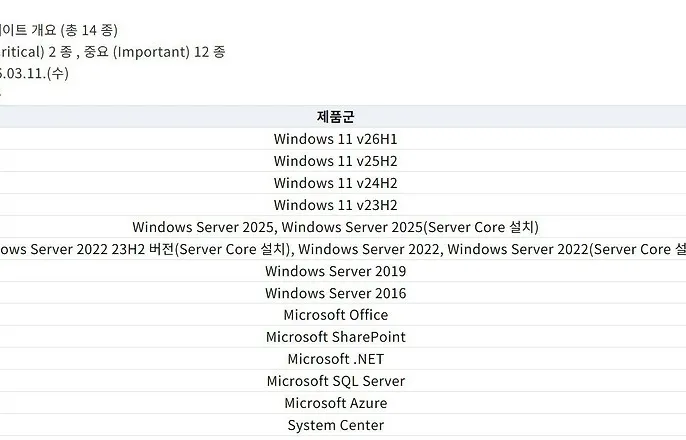
Task: Click the System Center row
Action: coord(336,425)
